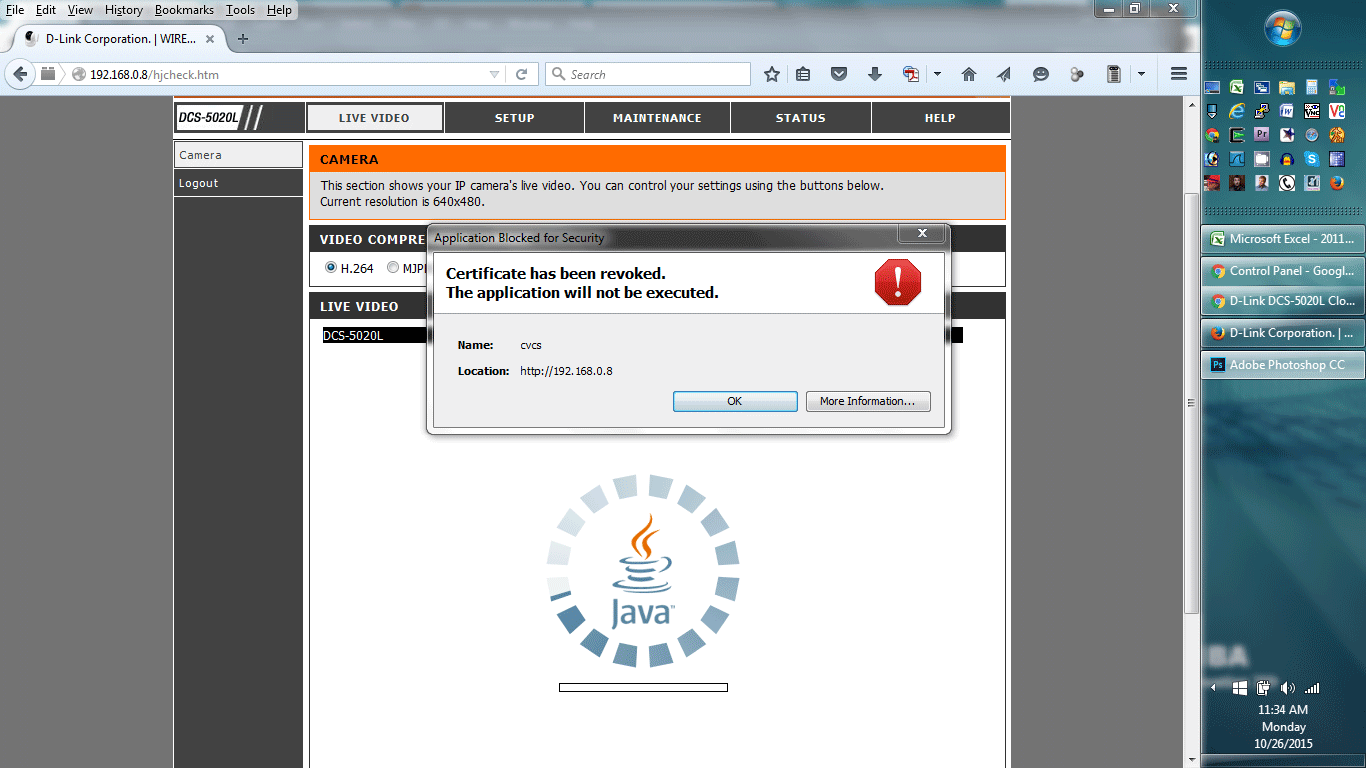
Task: Switch to the MAINTENANCE tab
Action: [657, 118]
